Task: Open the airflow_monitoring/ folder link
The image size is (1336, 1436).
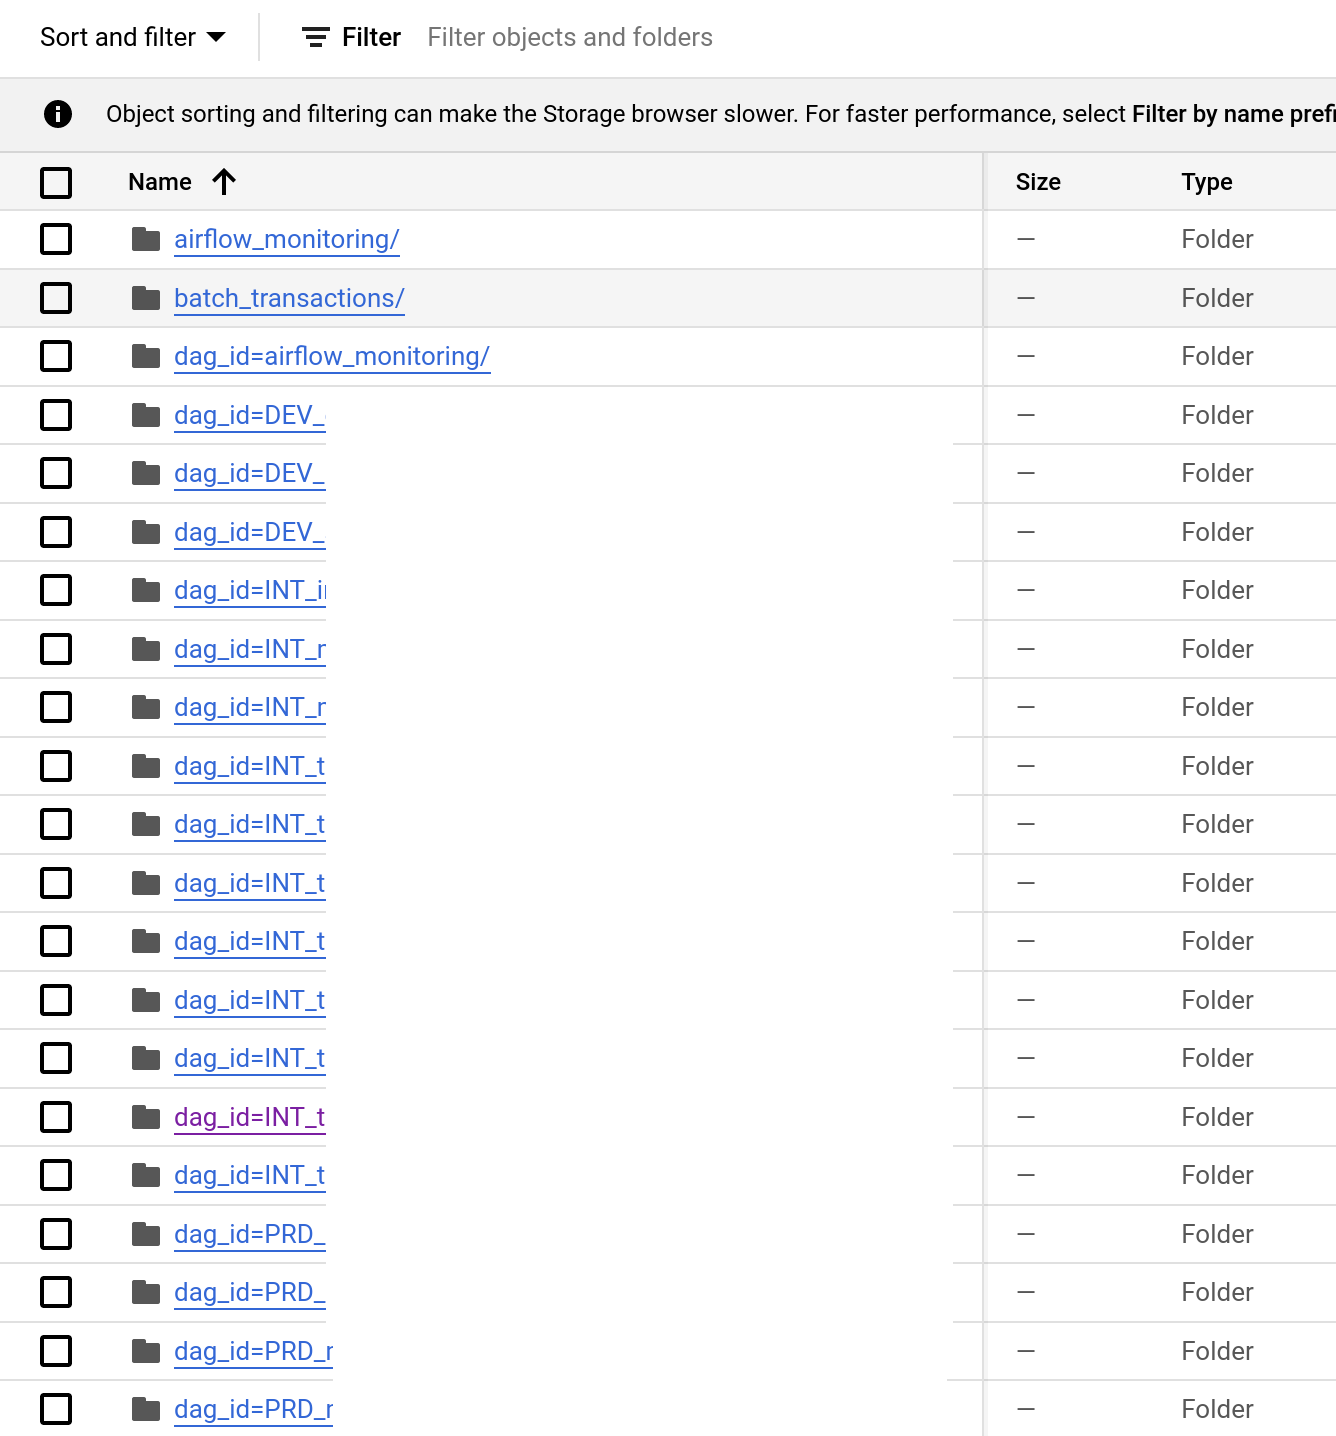Action: point(286,239)
